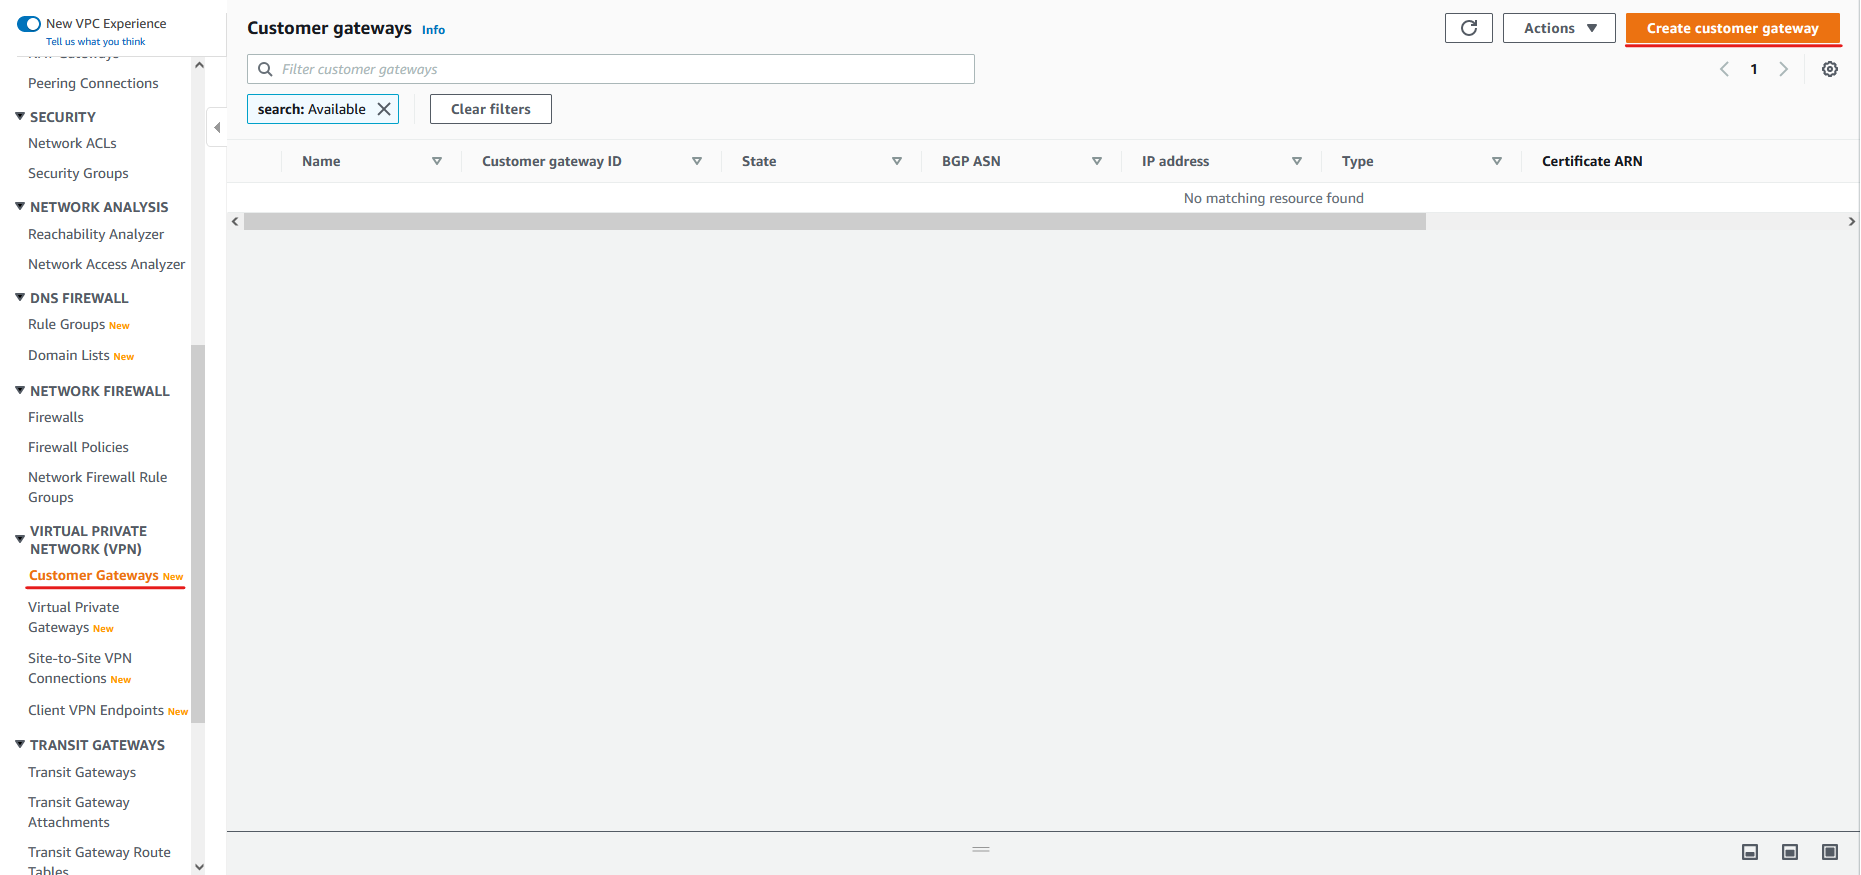
Task: Collapse the side navigation panel arrow
Action: [216, 127]
